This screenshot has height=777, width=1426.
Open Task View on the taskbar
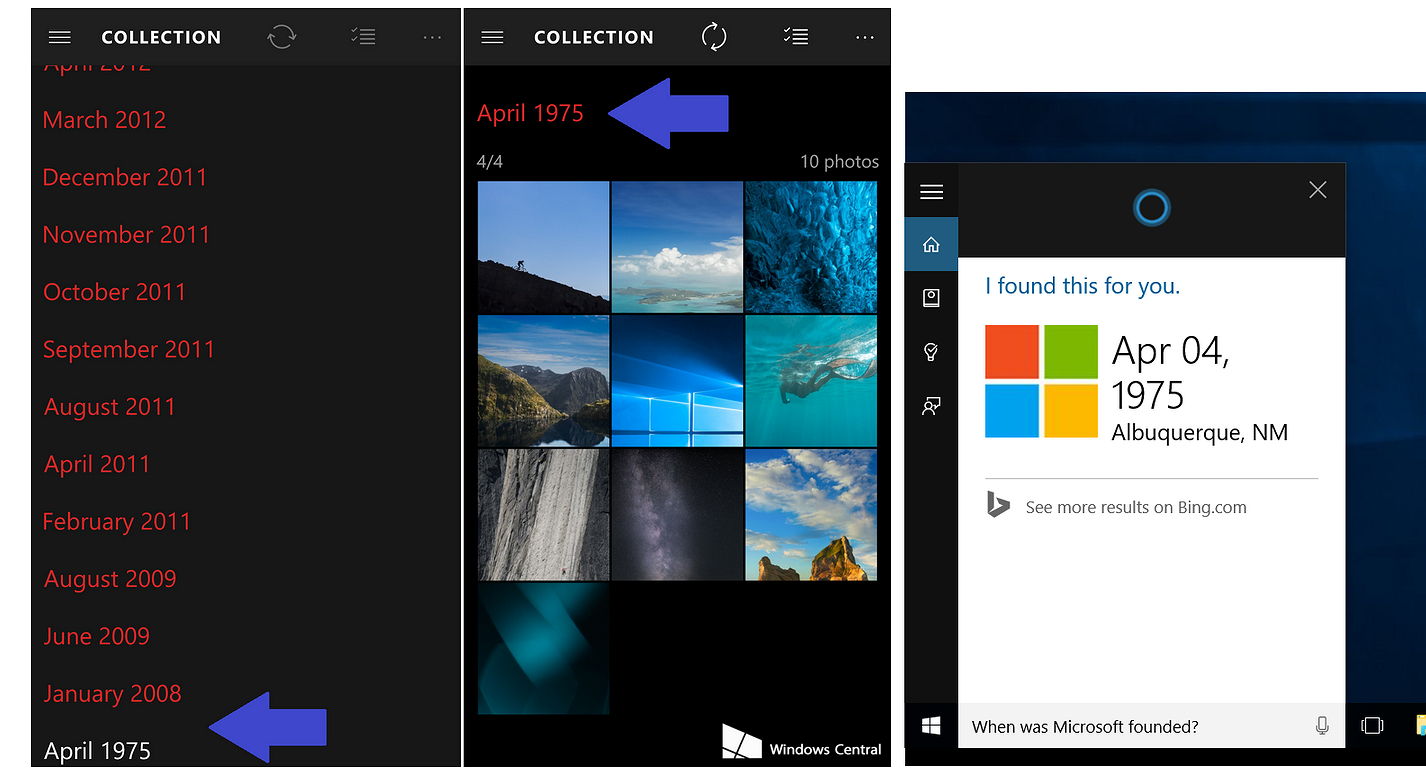pos(1372,725)
